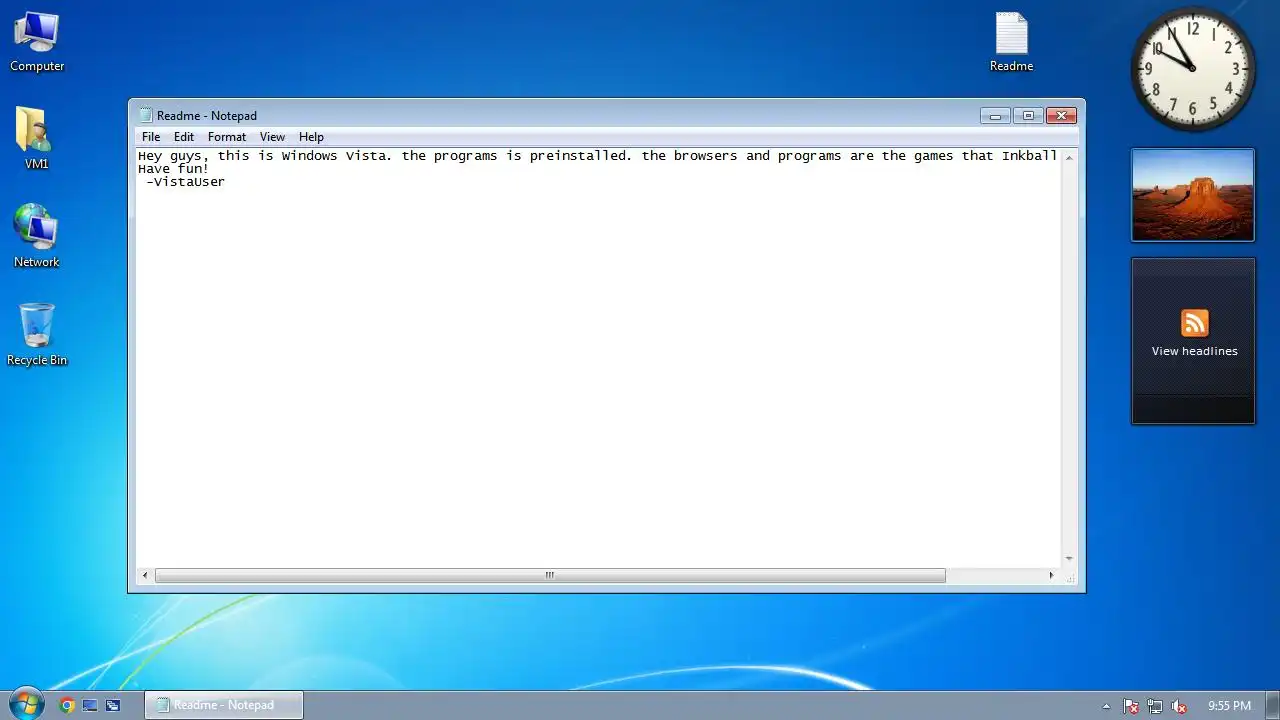Image resolution: width=1280 pixels, height=720 pixels.
Task: Launch Chrome from the taskbar
Action: point(67,705)
